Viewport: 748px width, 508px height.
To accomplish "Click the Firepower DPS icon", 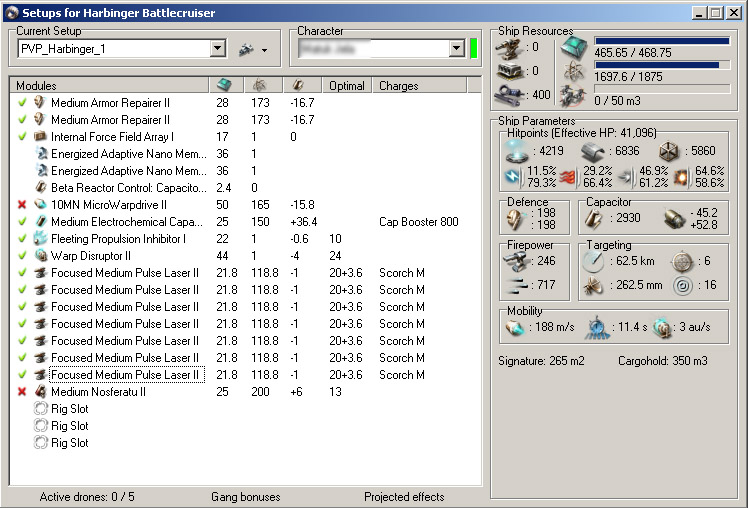I will (x=518, y=285).
